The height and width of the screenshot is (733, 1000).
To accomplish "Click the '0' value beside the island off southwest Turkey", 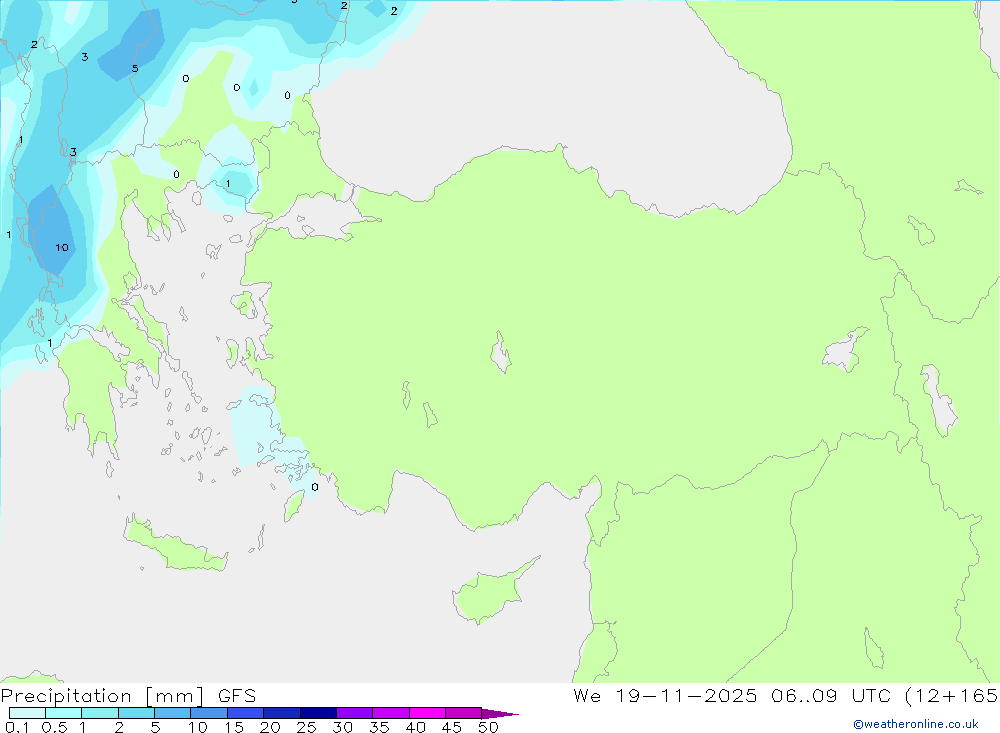I will pos(314,487).
